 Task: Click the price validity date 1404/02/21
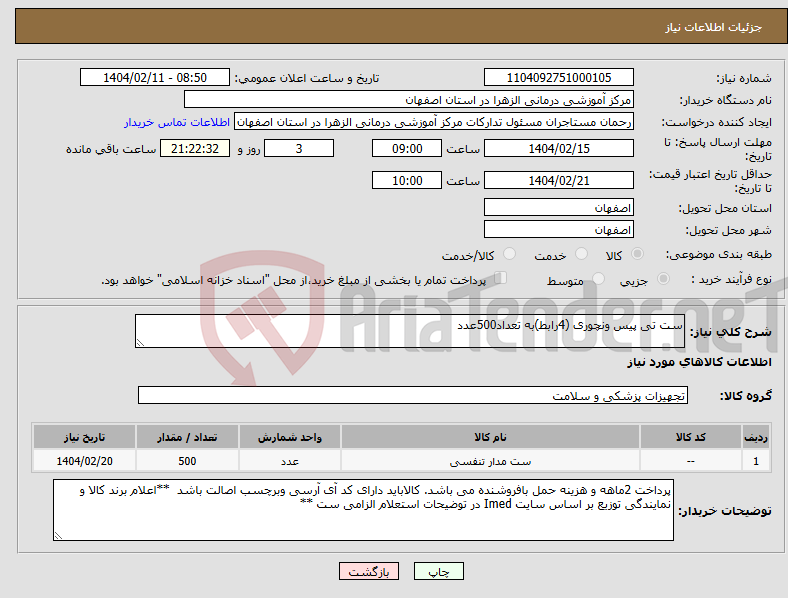(x=559, y=180)
